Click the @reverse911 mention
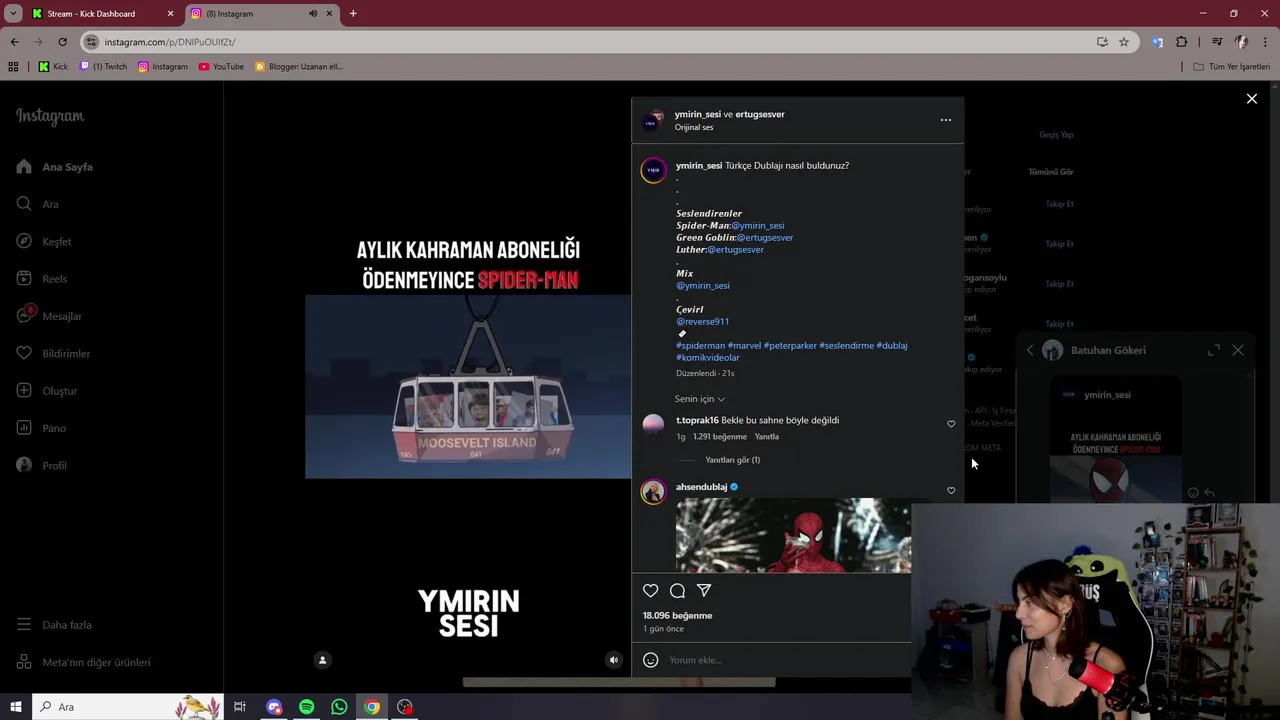The image size is (1280, 720). (702, 322)
